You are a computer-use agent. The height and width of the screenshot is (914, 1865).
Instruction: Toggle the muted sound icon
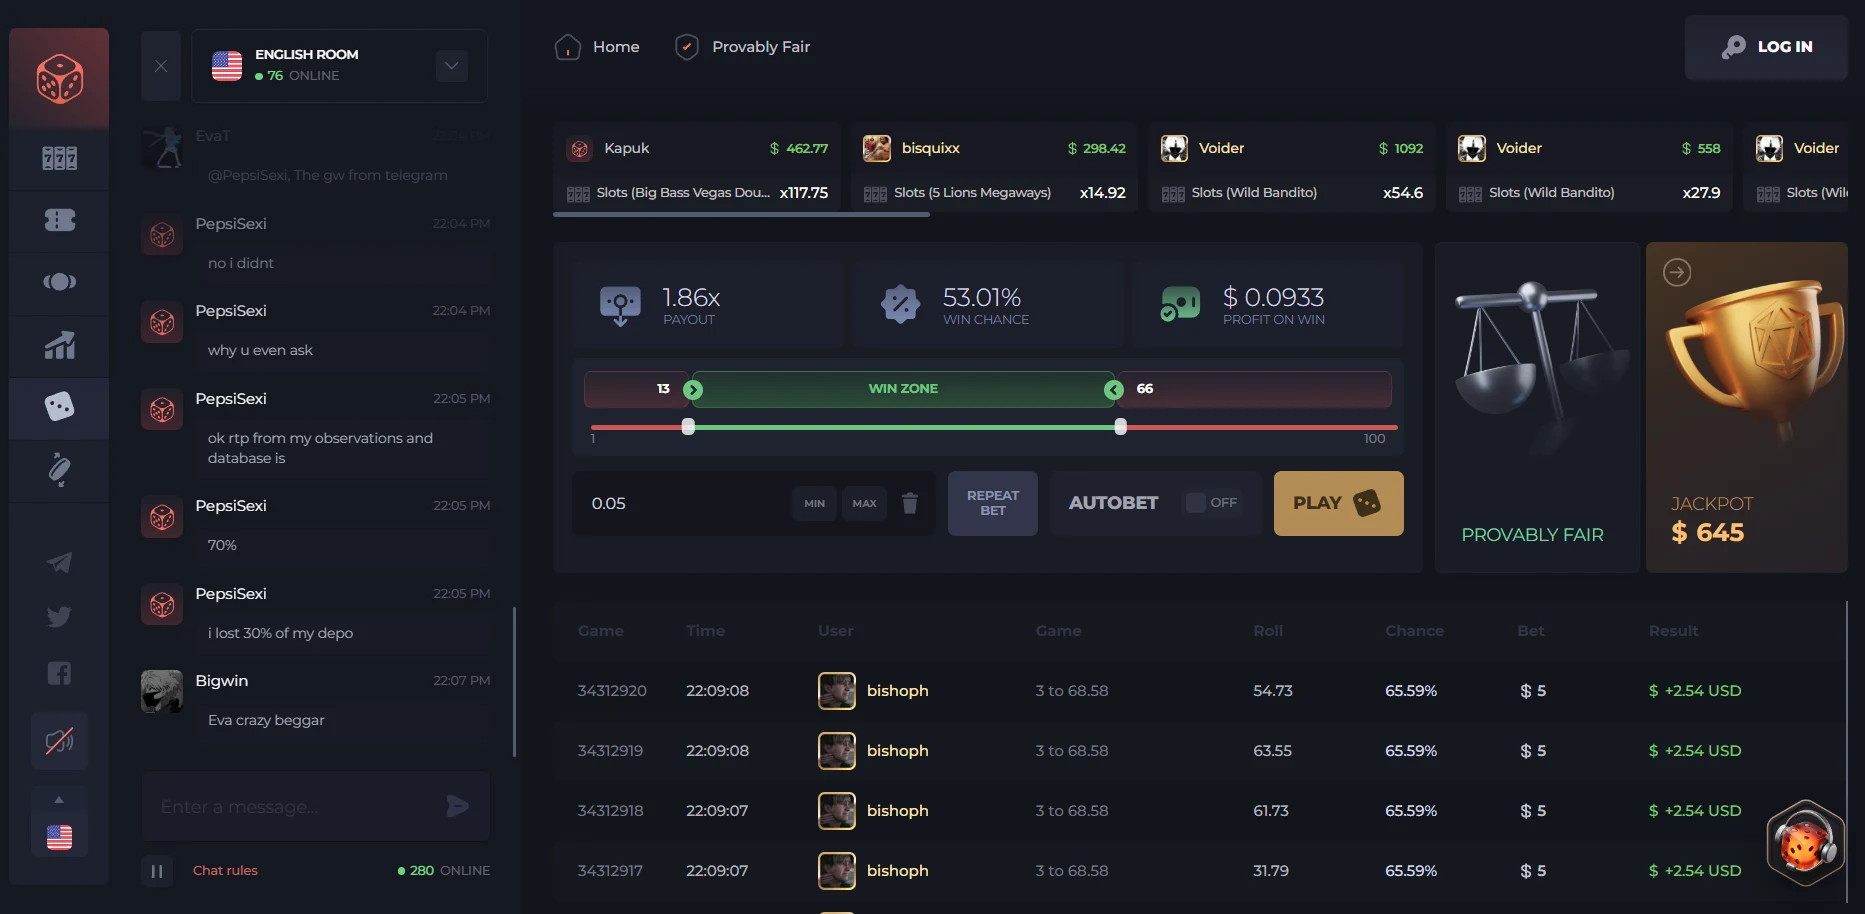pos(59,741)
